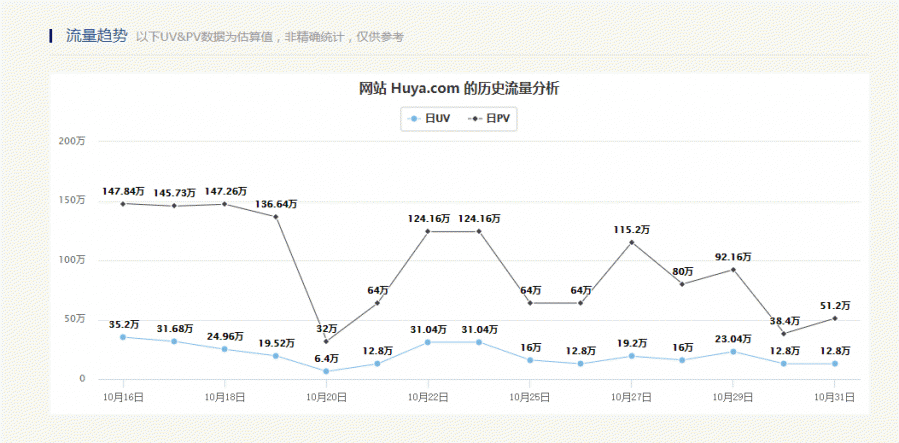Screen dimensions: 899x443
Task: Click the 147.84万 PV data point
Action: pyautogui.click(x=123, y=203)
